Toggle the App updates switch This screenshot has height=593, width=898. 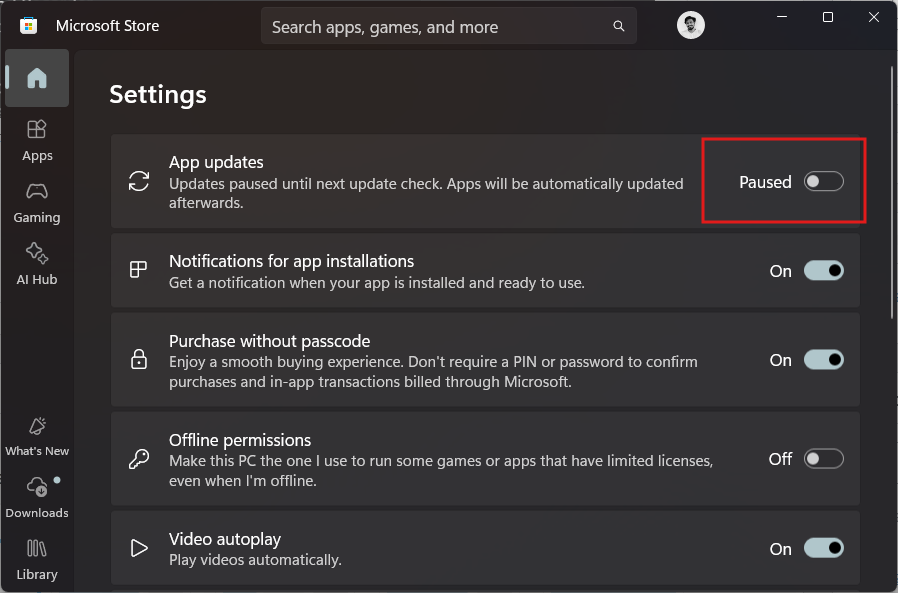pos(824,181)
